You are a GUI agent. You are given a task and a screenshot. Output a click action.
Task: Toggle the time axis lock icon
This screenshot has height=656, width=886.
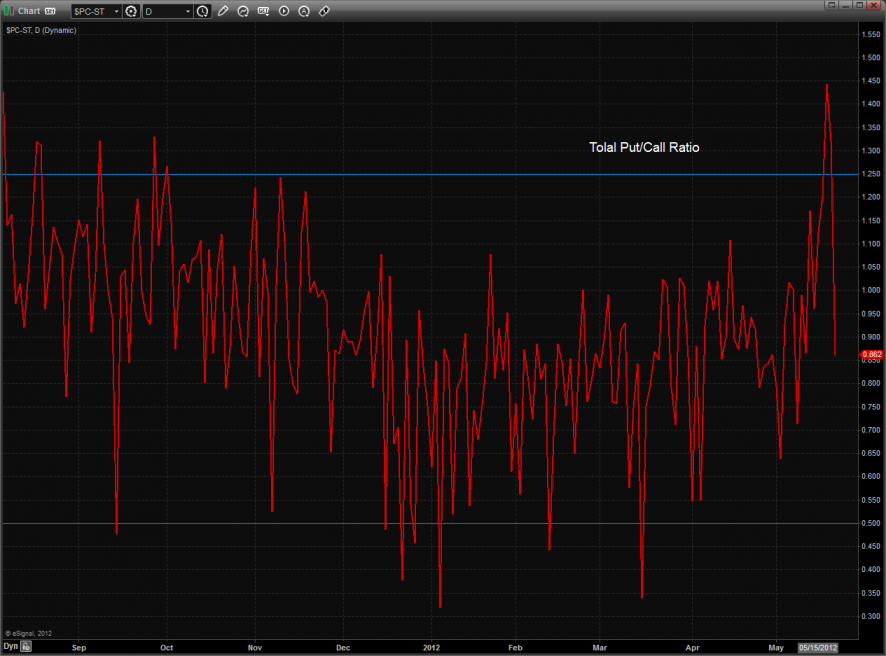[27, 647]
